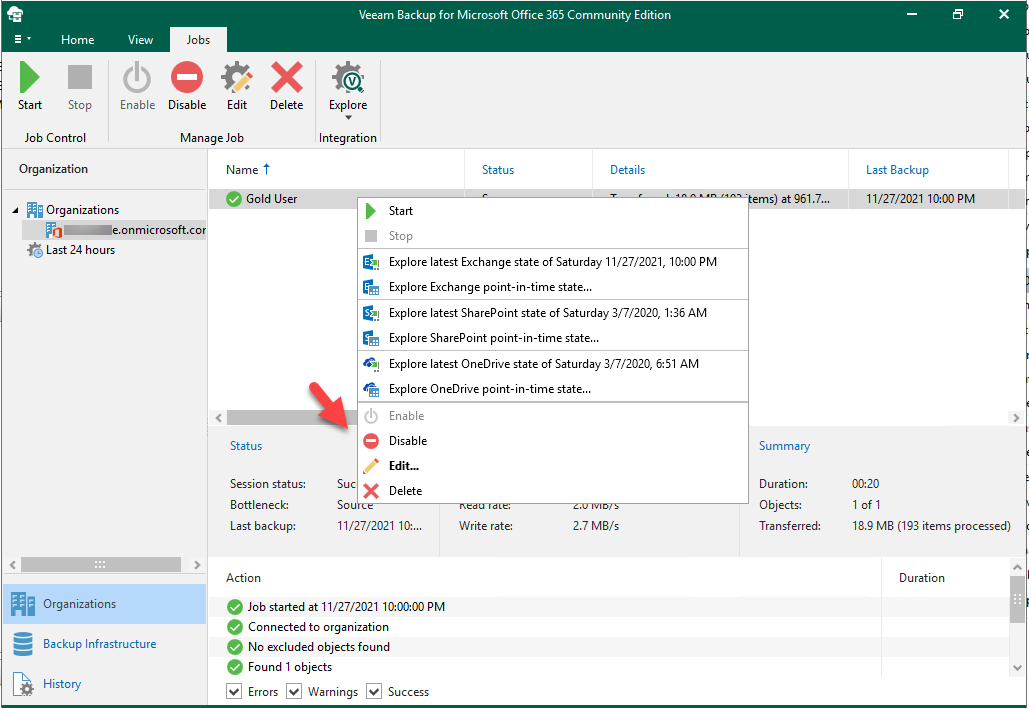Viewport: 1029px width, 708px height.
Task: Open the History navigation pane
Action: point(104,684)
